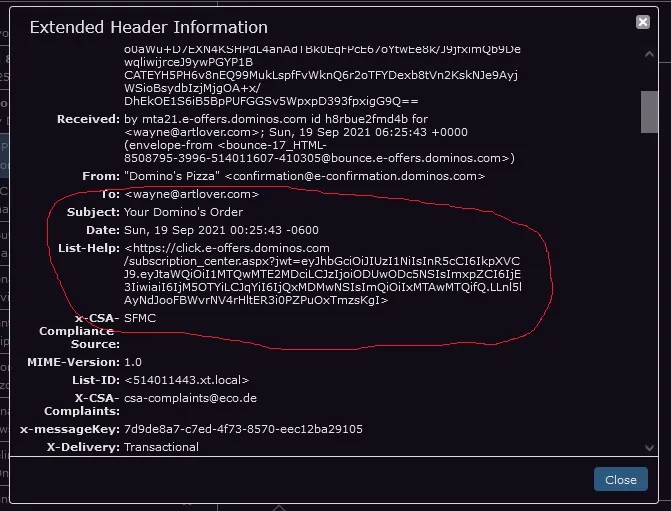
Task: Click the scrollbar down arrow
Action: coord(649,448)
